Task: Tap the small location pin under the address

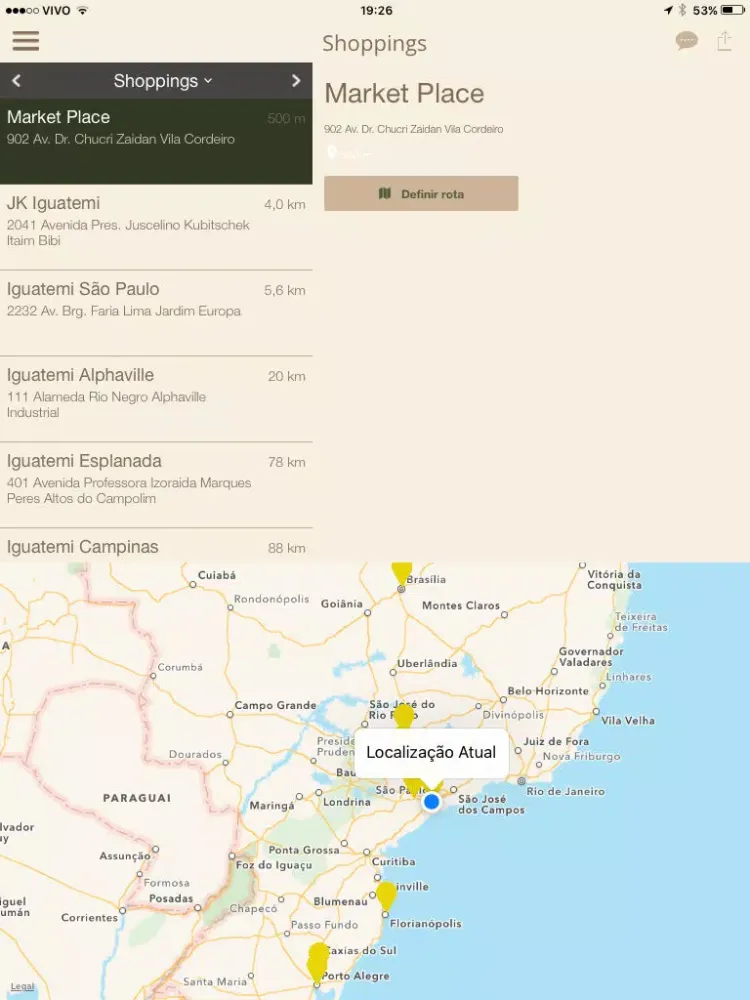Action: pyautogui.click(x=332, y=152)
